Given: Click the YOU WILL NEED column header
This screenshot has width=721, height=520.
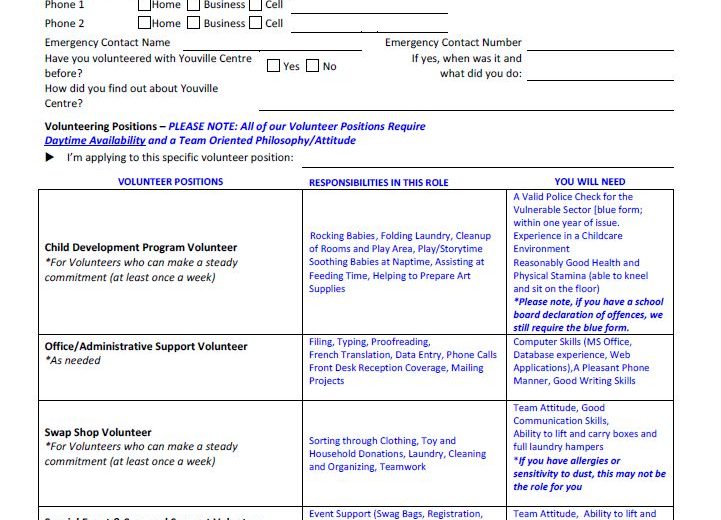Looking at the screenshot, I should click(589, 182).
